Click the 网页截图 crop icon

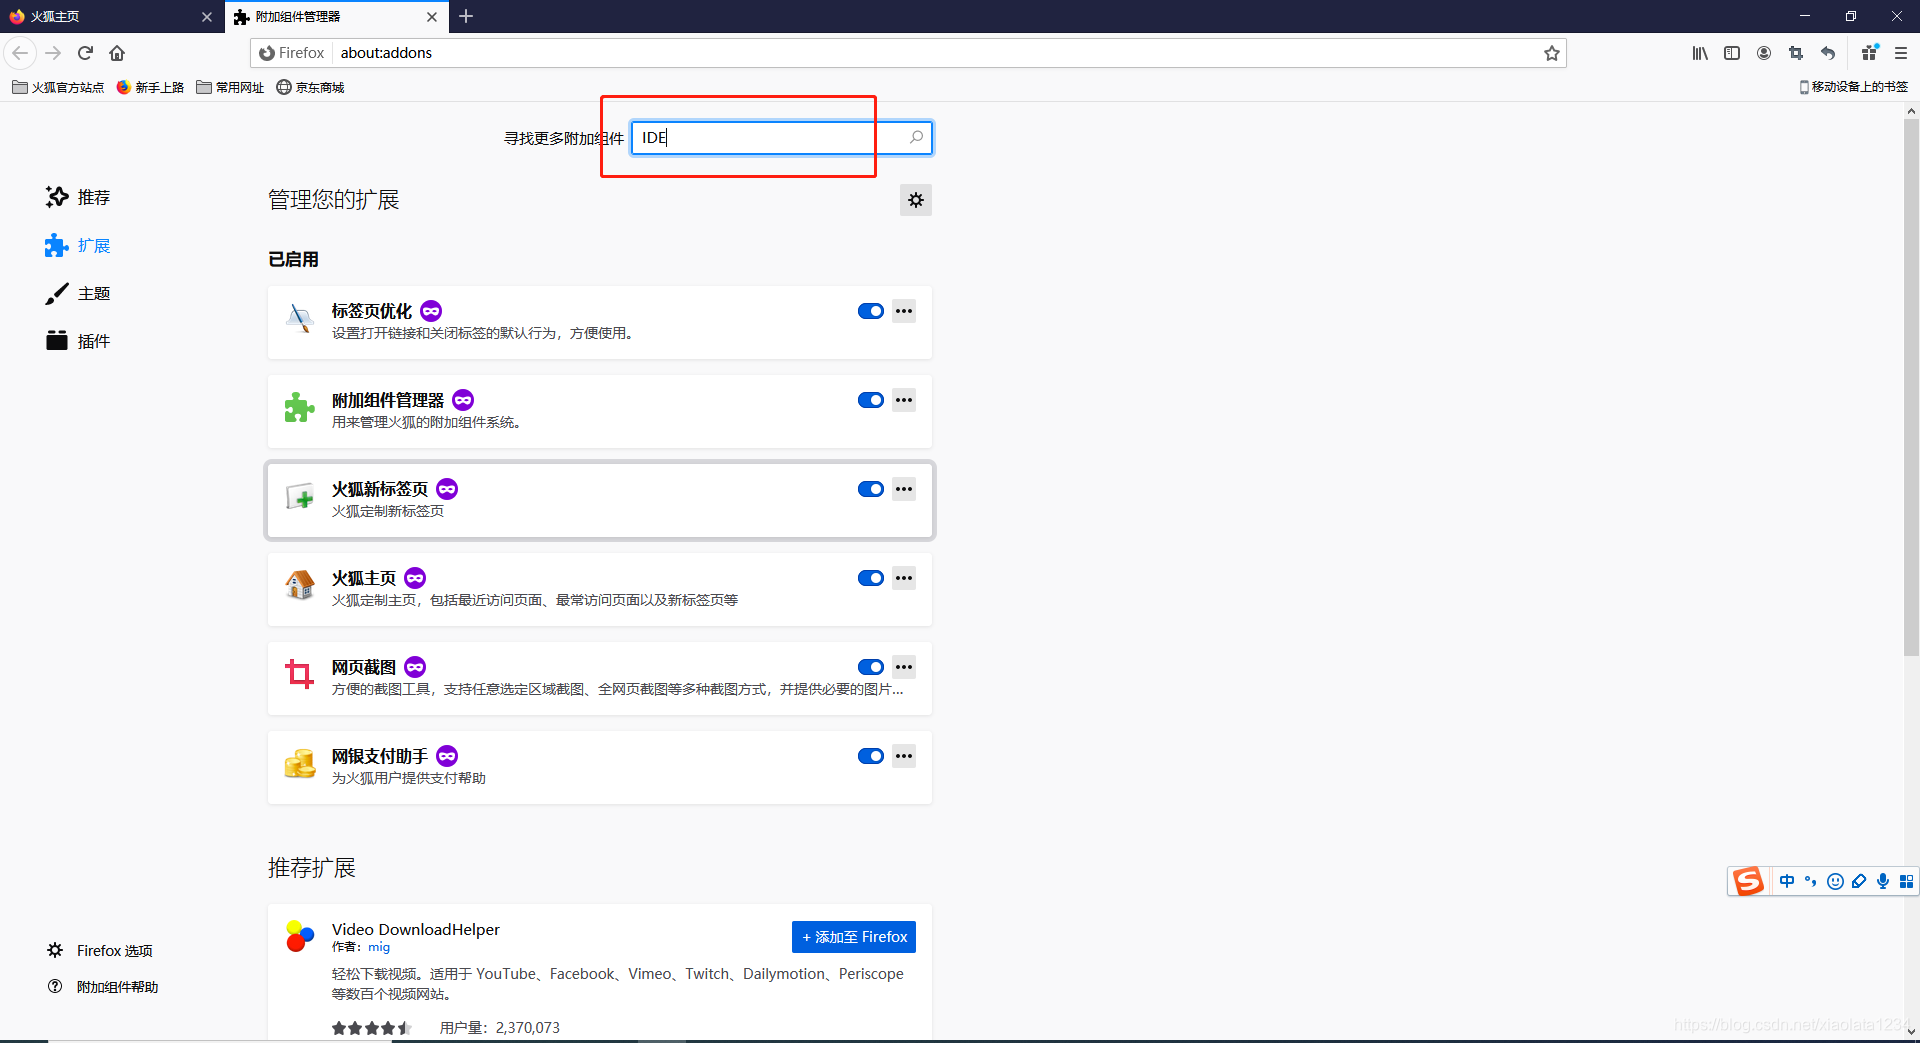[x=300, y=675]
